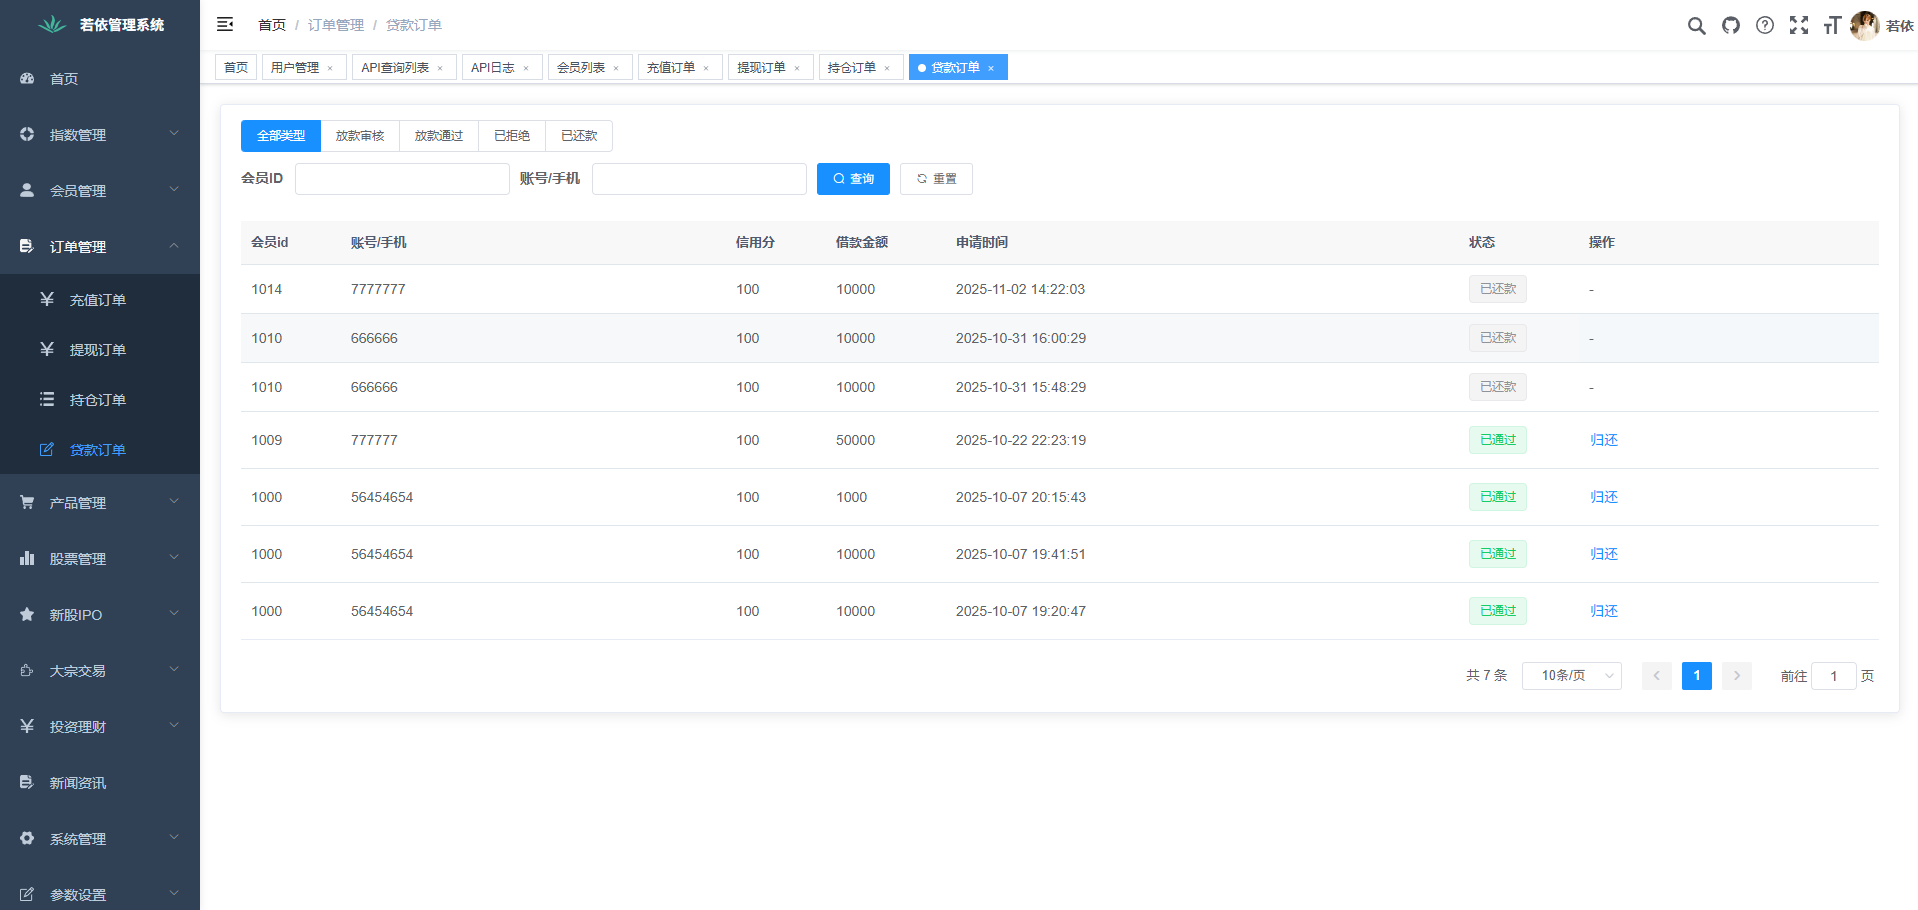Open the 10条/页 page size dropdown
Image resolution: width=1918 pixels, height=910 pixels.
[x=1571, y=676]
